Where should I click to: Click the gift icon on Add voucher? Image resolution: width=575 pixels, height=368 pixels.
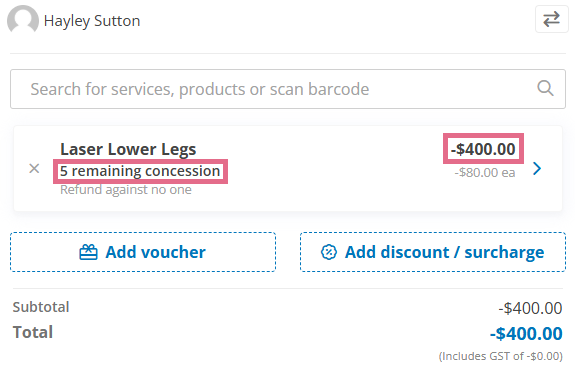(88, 252)
